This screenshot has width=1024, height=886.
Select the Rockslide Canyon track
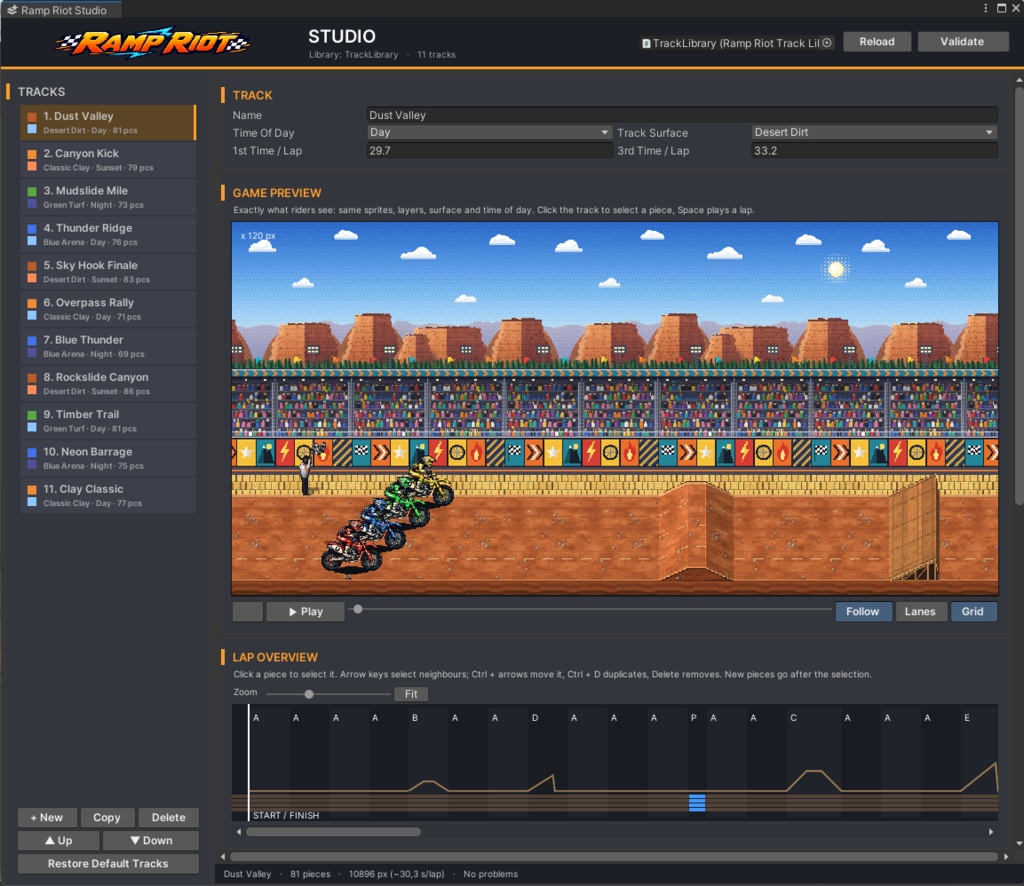click(108, 383)
